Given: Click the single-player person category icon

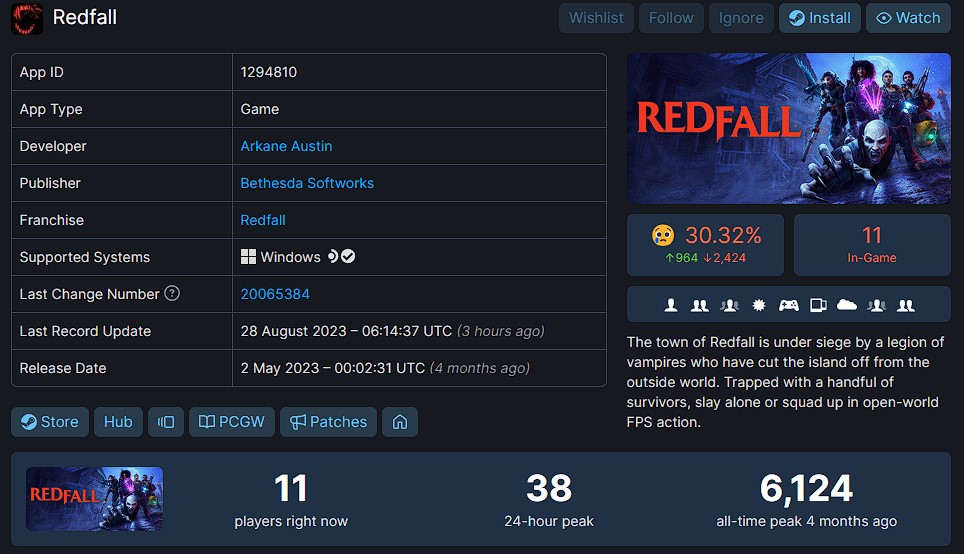Looking at the screenshot, I should [671, 305].
